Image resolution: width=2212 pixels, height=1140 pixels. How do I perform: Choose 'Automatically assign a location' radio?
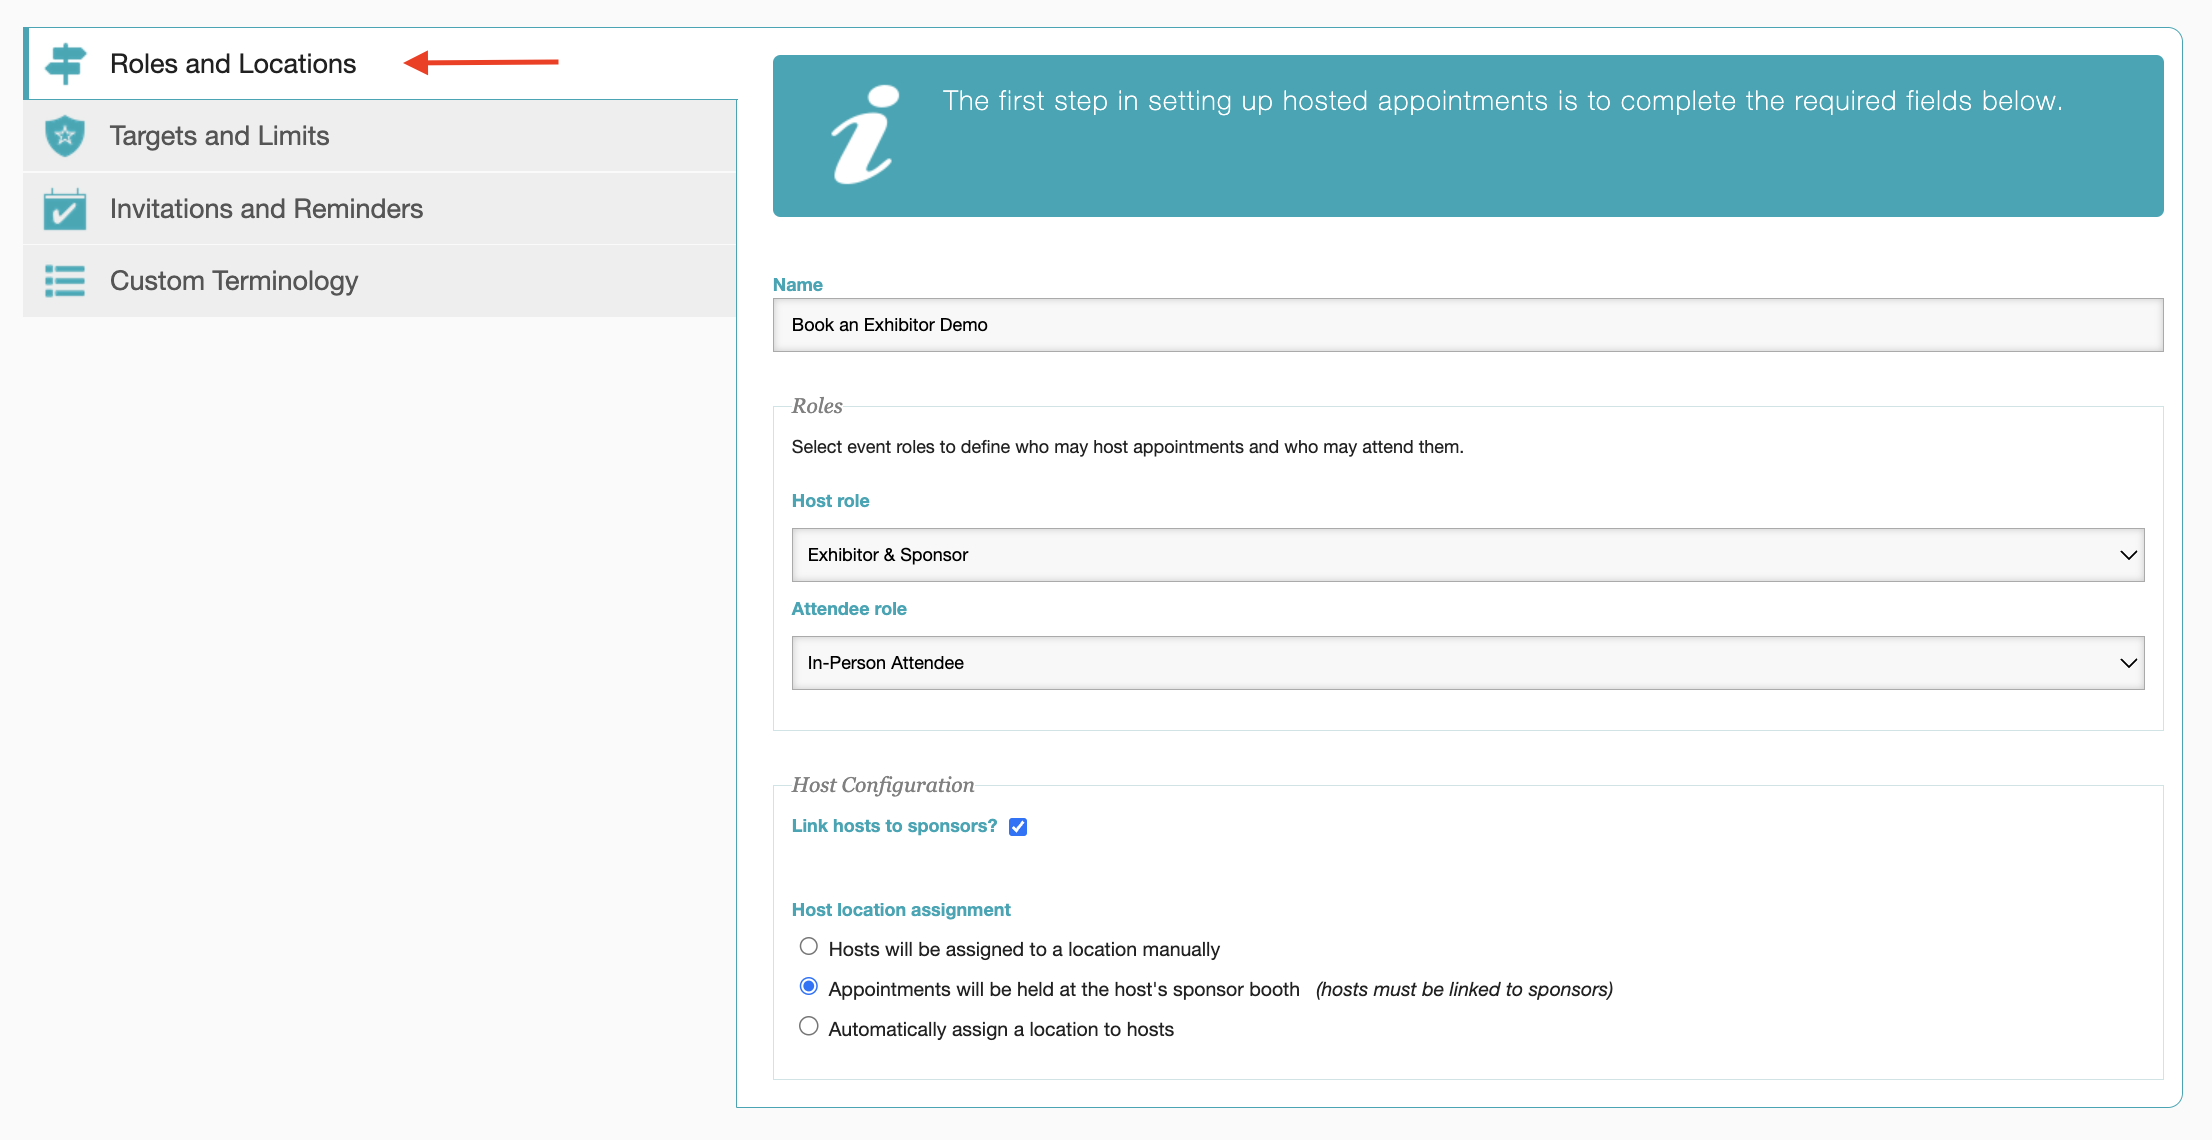click(x=809, y=1027)
